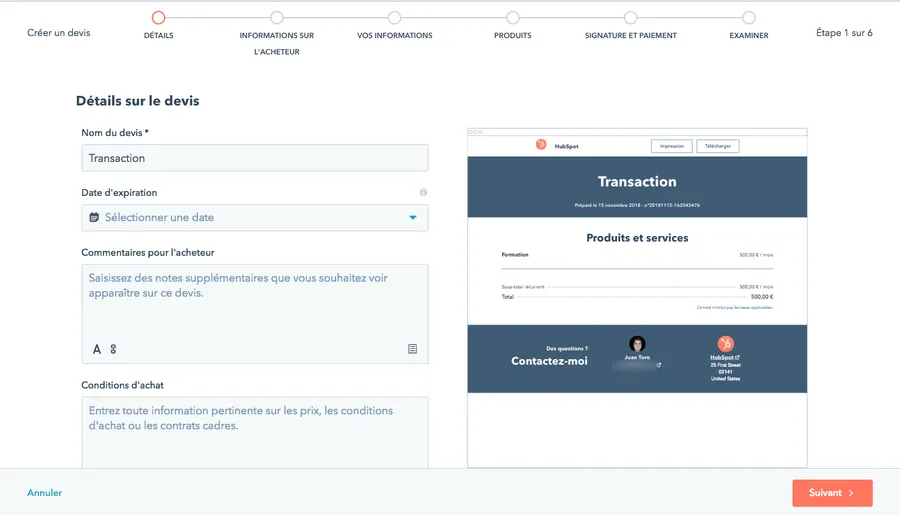Click the HubSpot sprocket logo in preview footer
Screen dimensions: 900x515
(726, 344)
